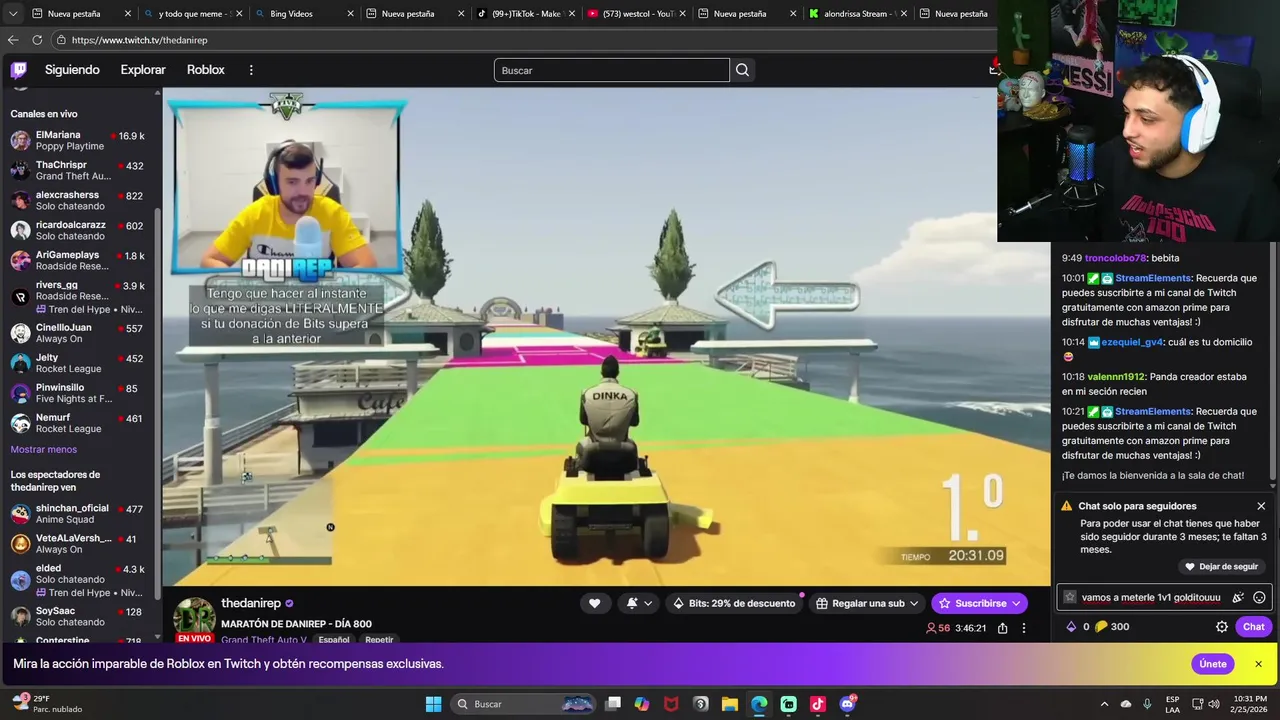The height and width of the screenshot is (720, 1280).
Task: Click the share icon under the video
Action: pyautogui.click(x=1002, y=628)
